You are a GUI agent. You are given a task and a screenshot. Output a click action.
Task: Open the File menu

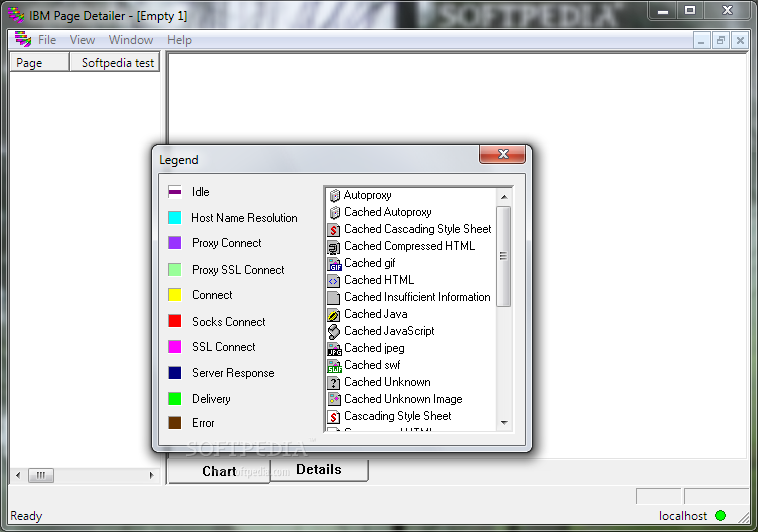47,40
